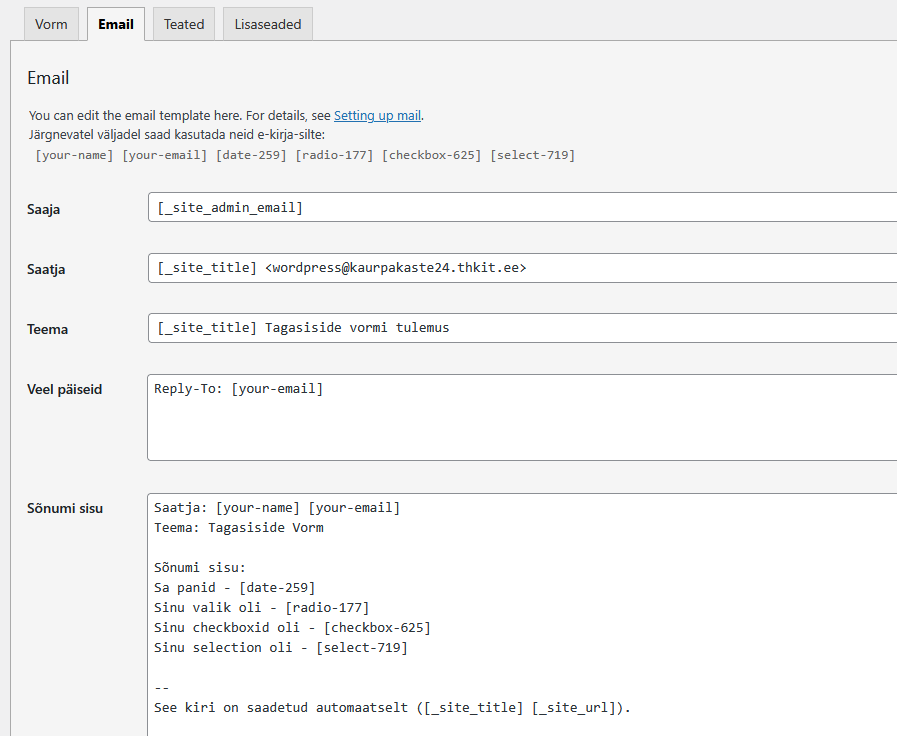
Task: Switch to the Vorm tab
Action: [x=51, y=24]
